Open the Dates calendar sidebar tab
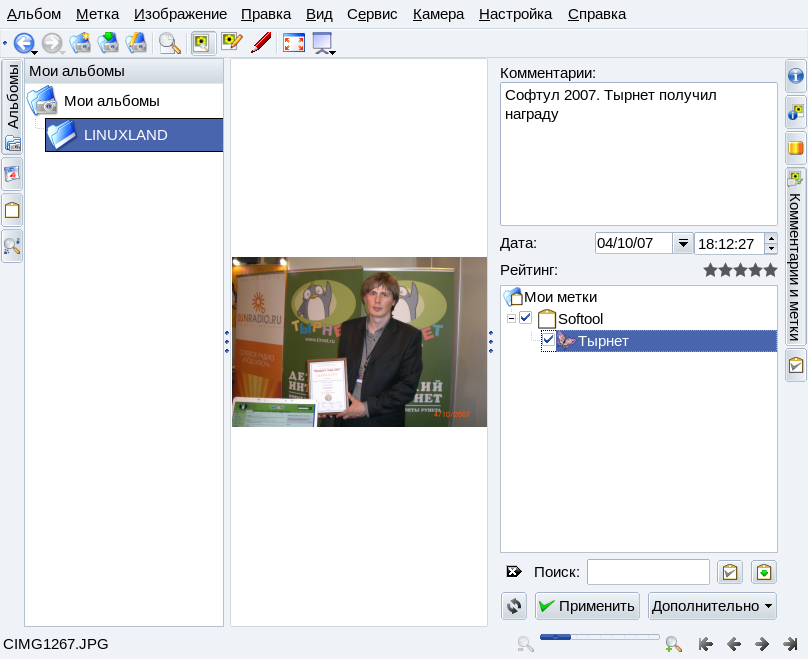 [x=13, y=173]
